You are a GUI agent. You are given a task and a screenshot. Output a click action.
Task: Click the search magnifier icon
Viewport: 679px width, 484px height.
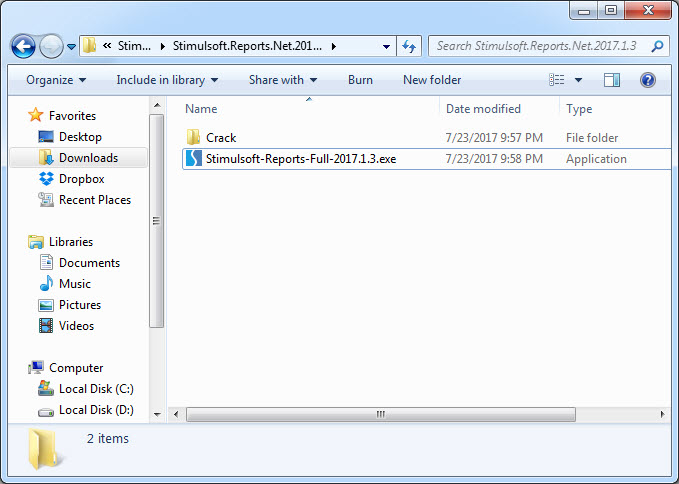pyautogui.click(x=657, y=46)
